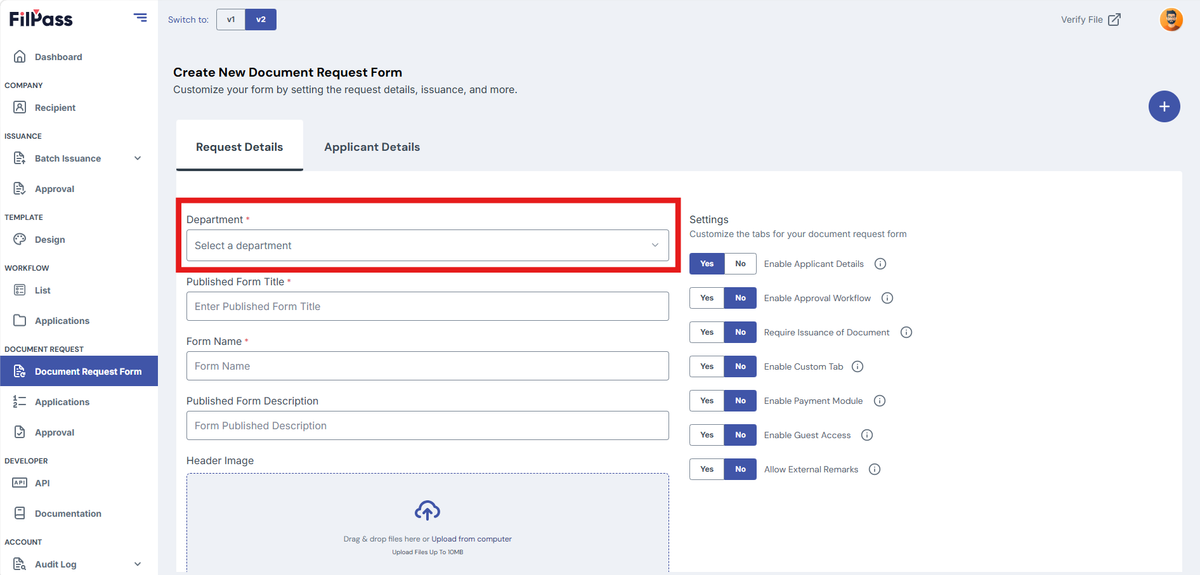Viewport: 1200px width, 575px height.
Task: Click the Design palette icon
Action: pos(19,239)
